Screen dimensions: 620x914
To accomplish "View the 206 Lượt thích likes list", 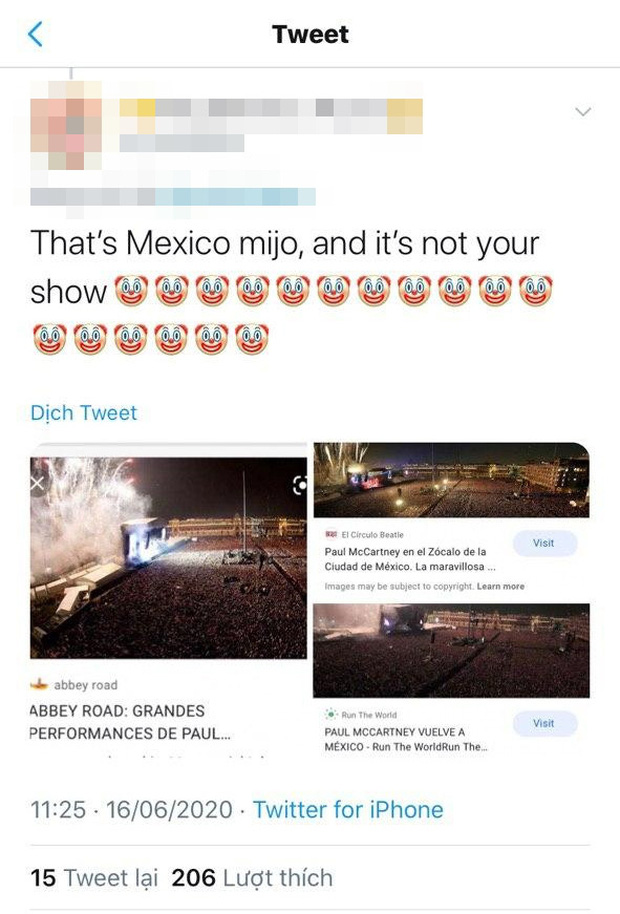I will 252,878.
